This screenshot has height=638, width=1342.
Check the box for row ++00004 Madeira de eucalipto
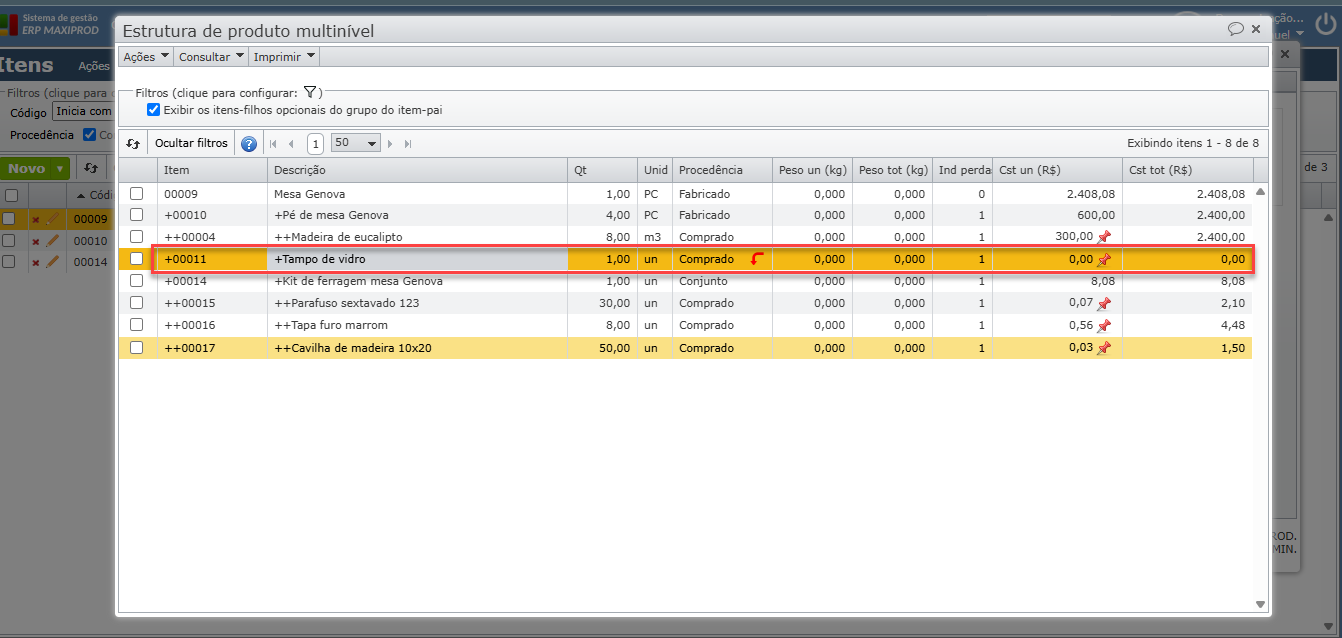(x=137, y=237)
